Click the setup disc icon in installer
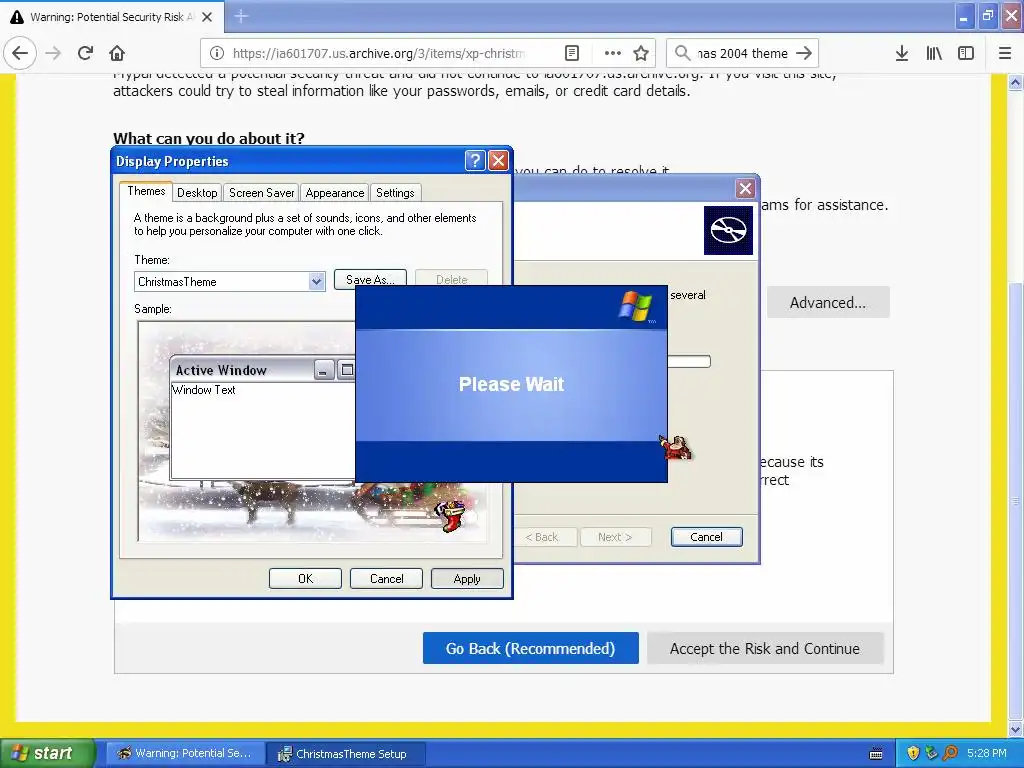This screenshot has width=1024, height=768. (728, 230)
